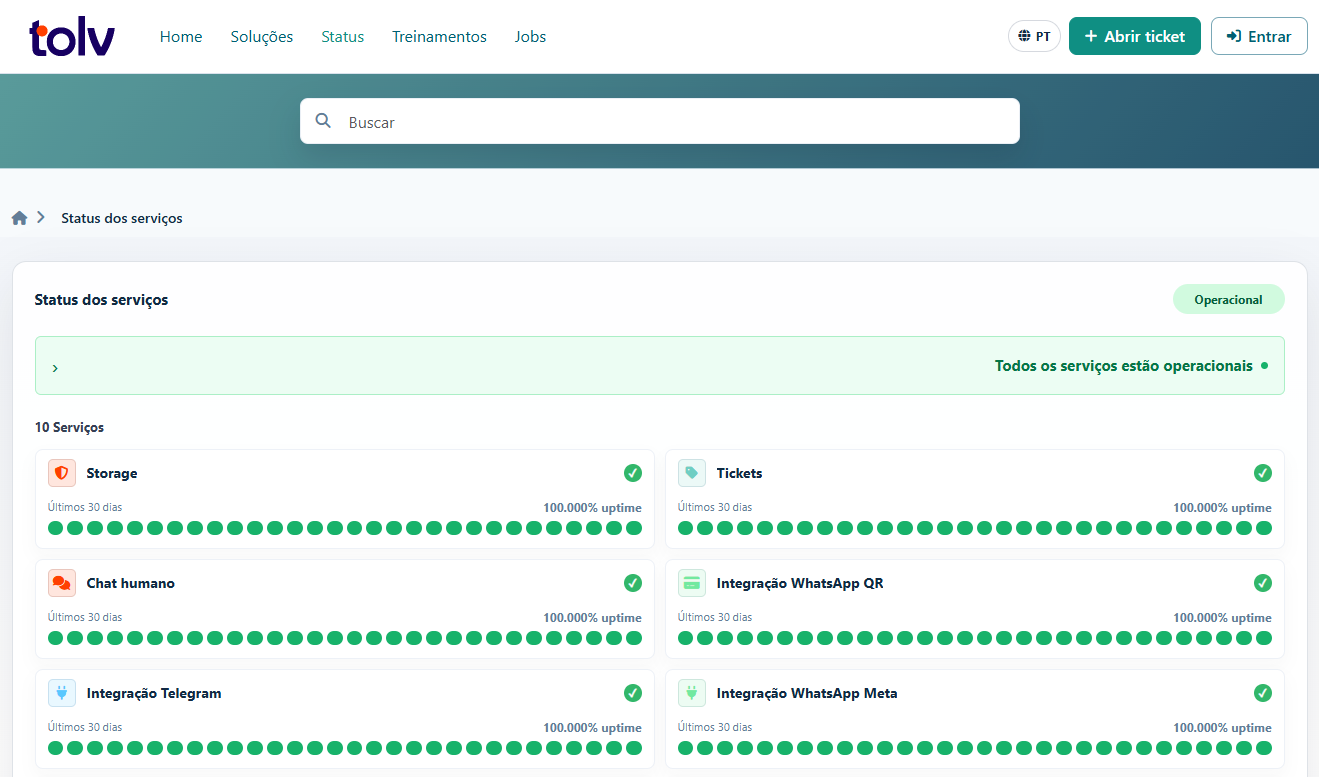
Task: Go to the Home menu
Action: (x=181, y=37)
